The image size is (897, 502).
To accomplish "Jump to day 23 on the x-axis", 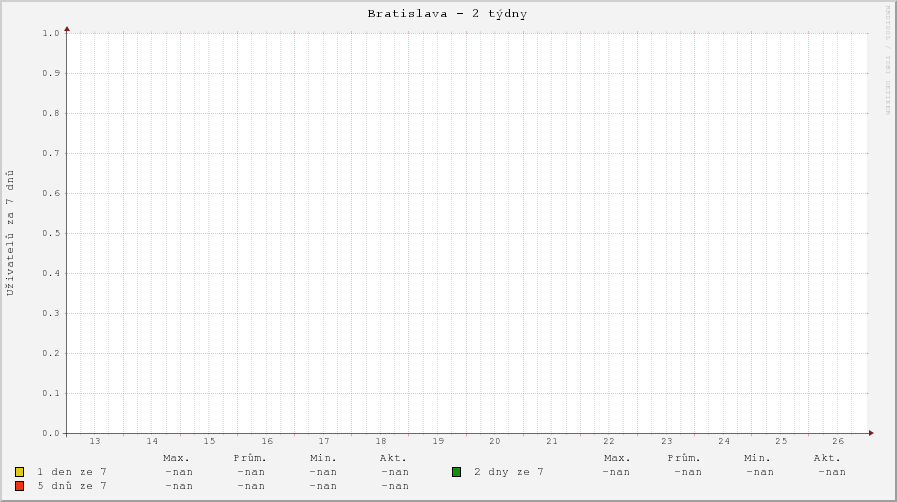I will pyautogui.click(x=667, y=441).
